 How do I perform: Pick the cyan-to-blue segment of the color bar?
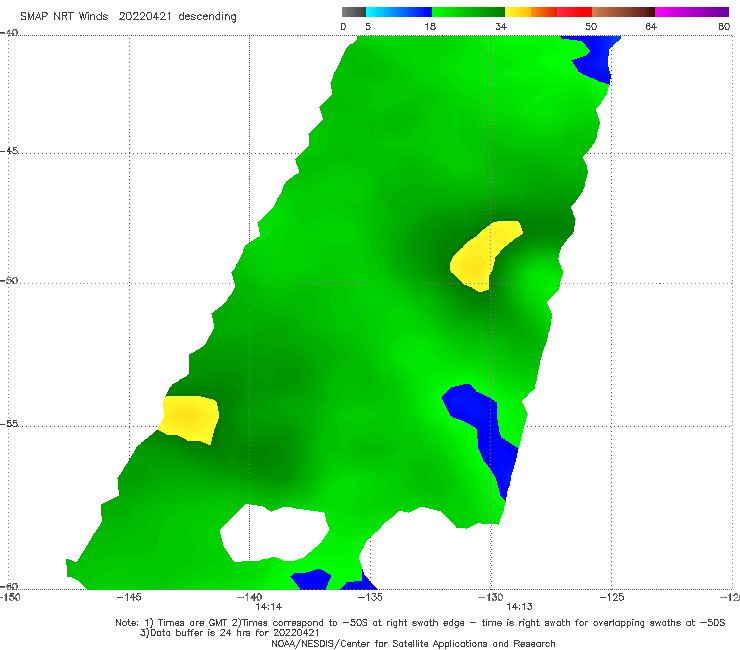[399, 12]
